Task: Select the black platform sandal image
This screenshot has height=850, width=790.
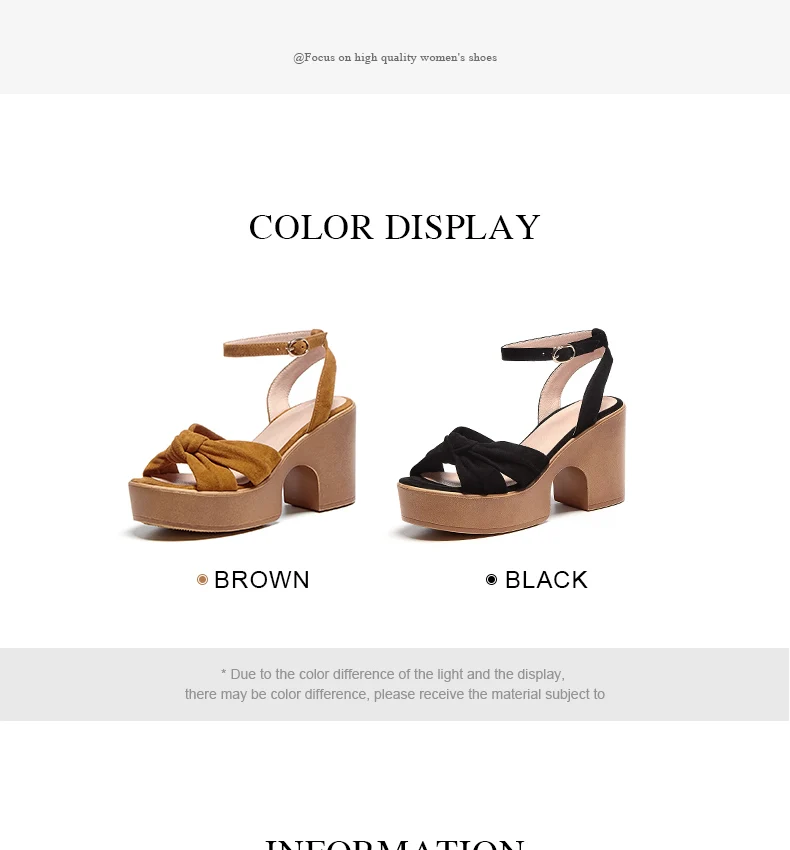Action: point(511,433)
